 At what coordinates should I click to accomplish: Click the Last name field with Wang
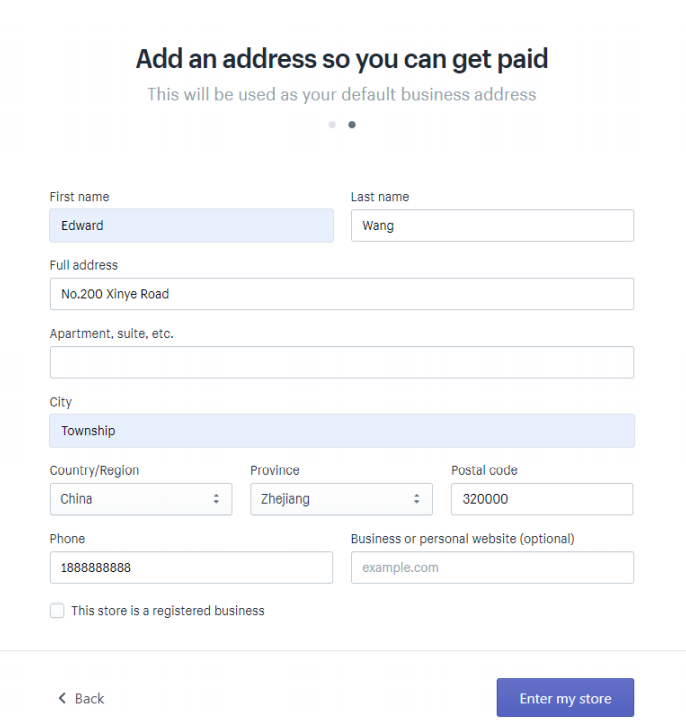click(x=492, y=225)
